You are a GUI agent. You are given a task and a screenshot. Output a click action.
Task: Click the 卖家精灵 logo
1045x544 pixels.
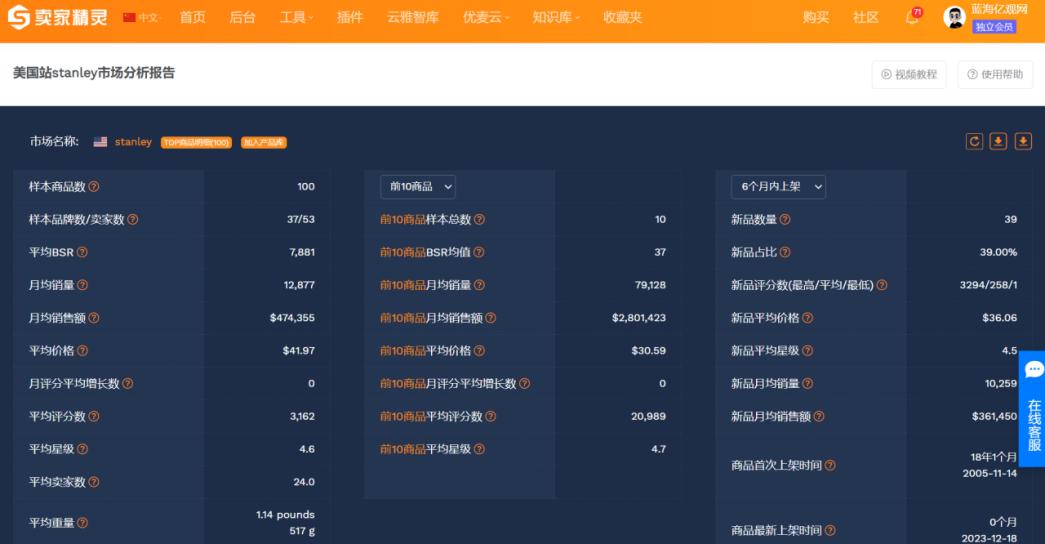pyautogui.click(x=57, y=17)
